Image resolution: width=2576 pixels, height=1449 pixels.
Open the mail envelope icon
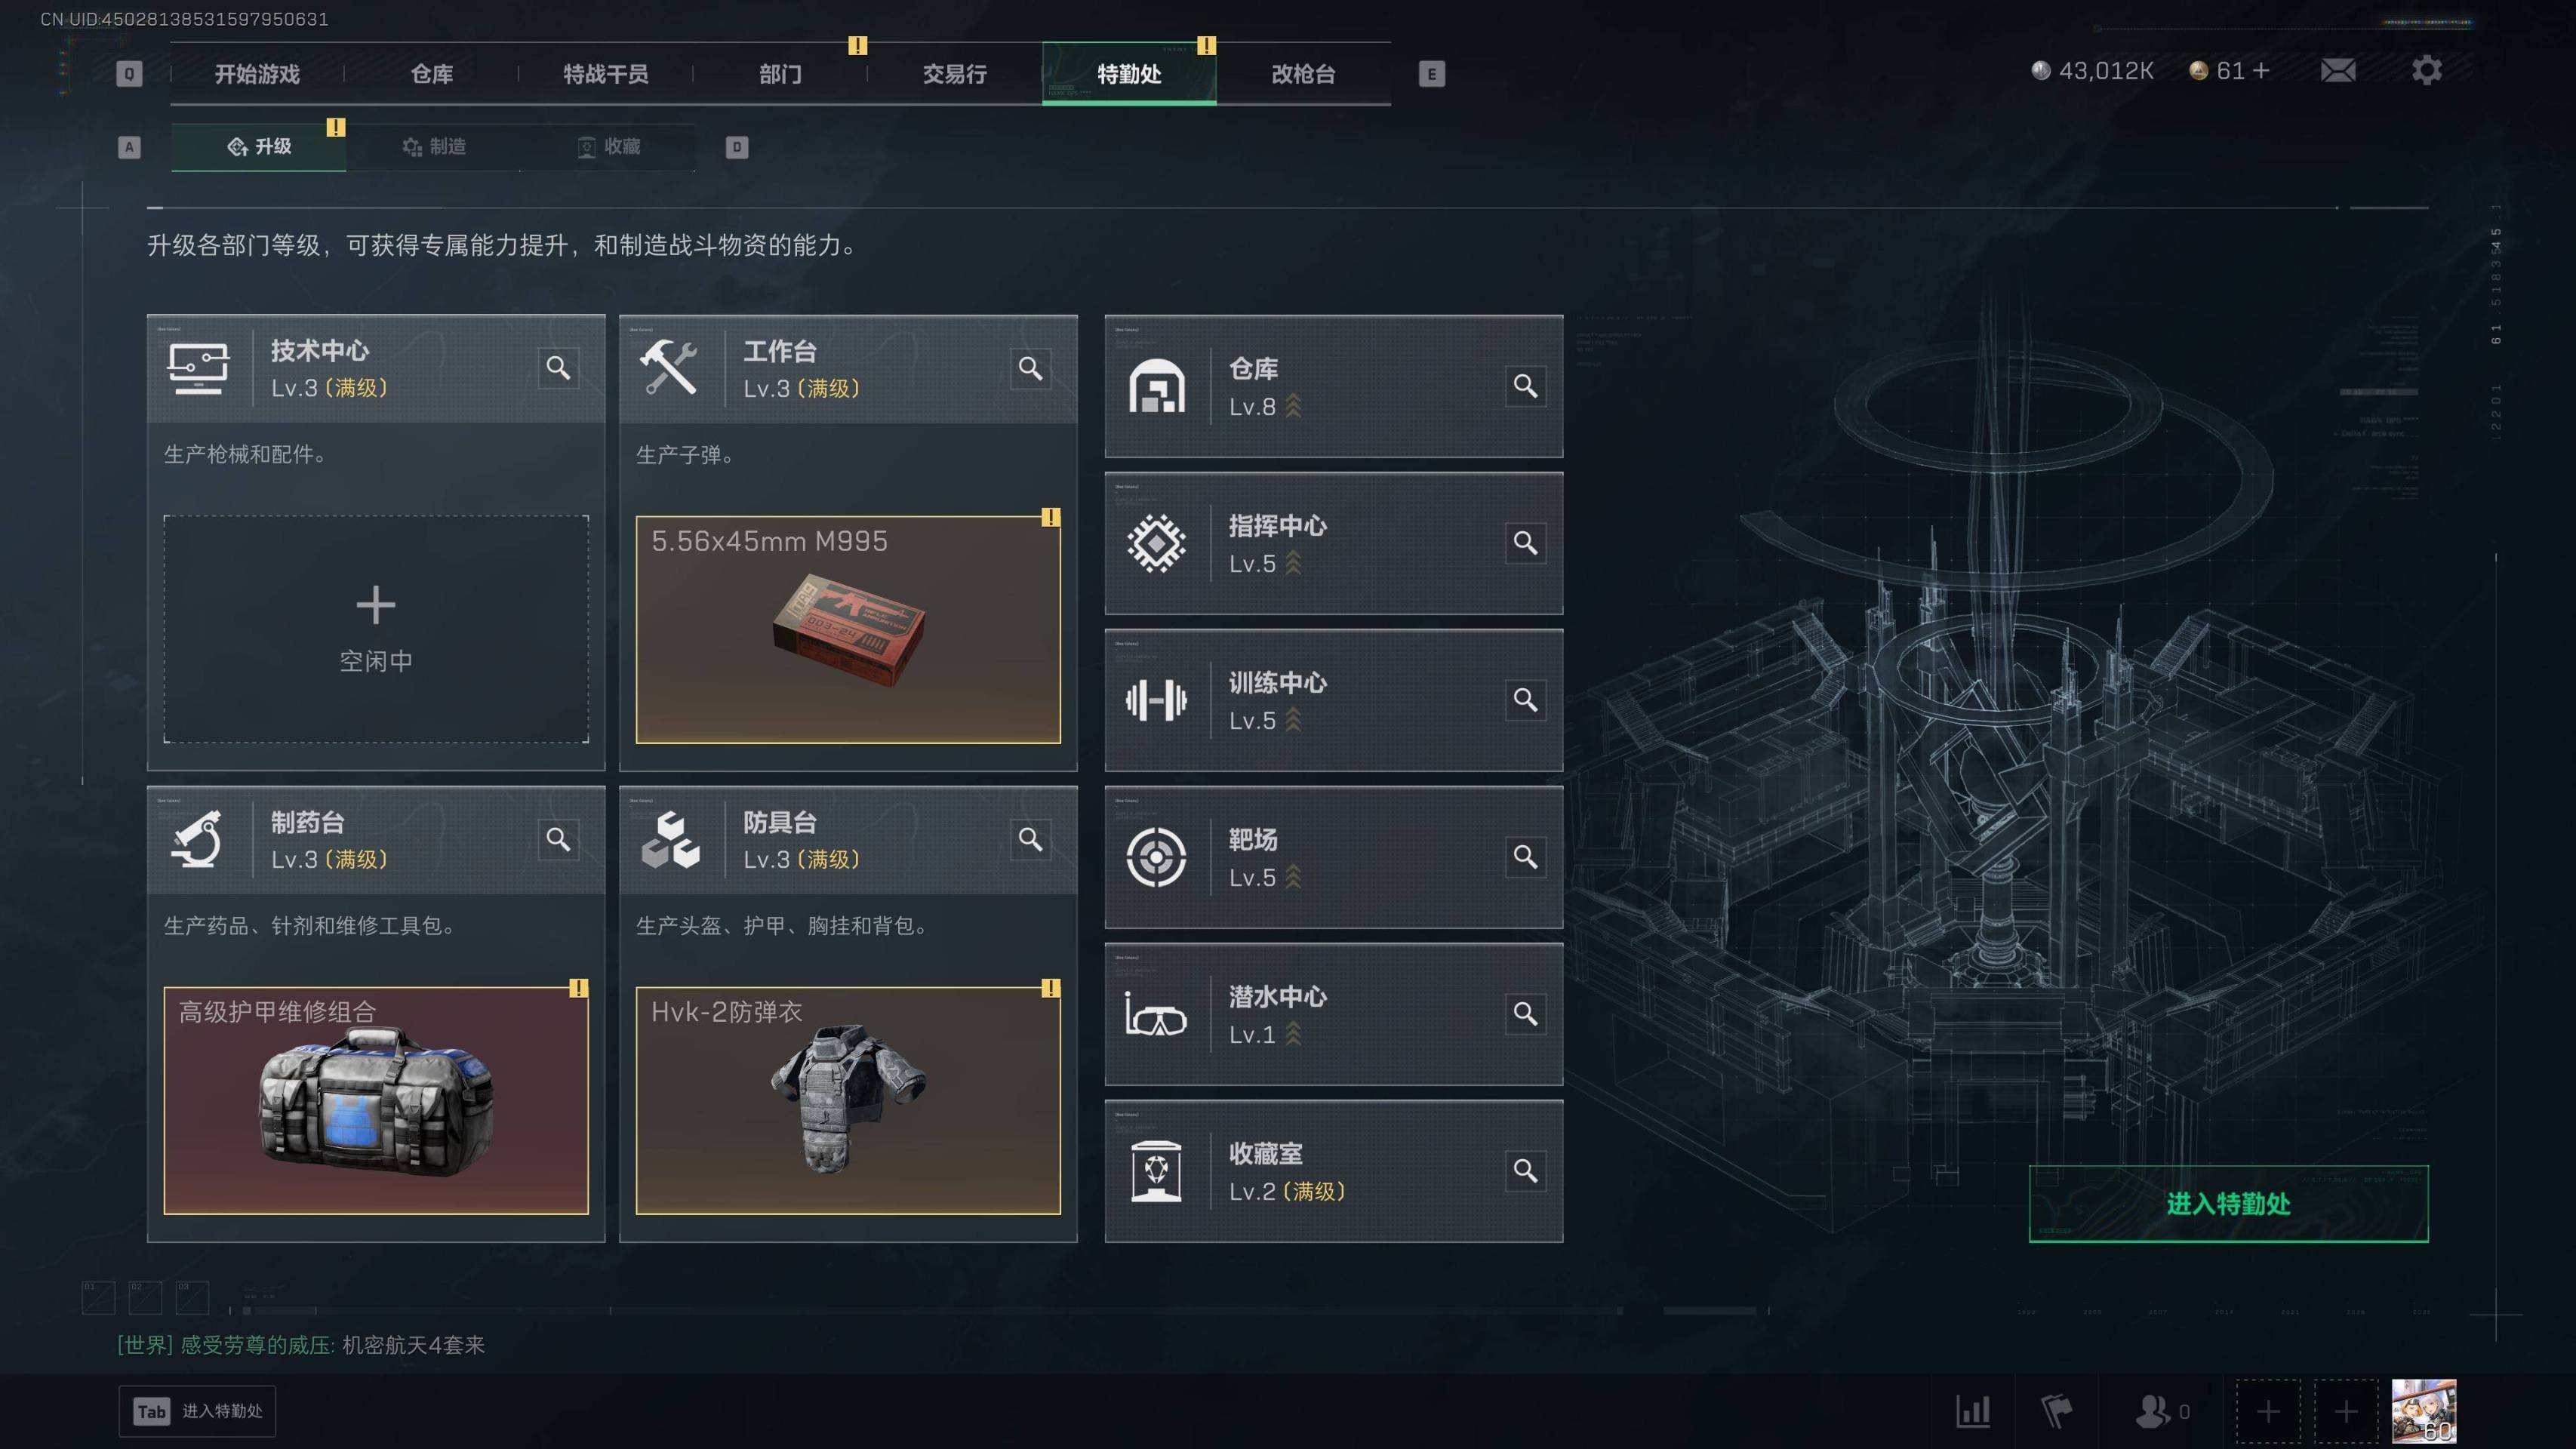coord(2337,71)
